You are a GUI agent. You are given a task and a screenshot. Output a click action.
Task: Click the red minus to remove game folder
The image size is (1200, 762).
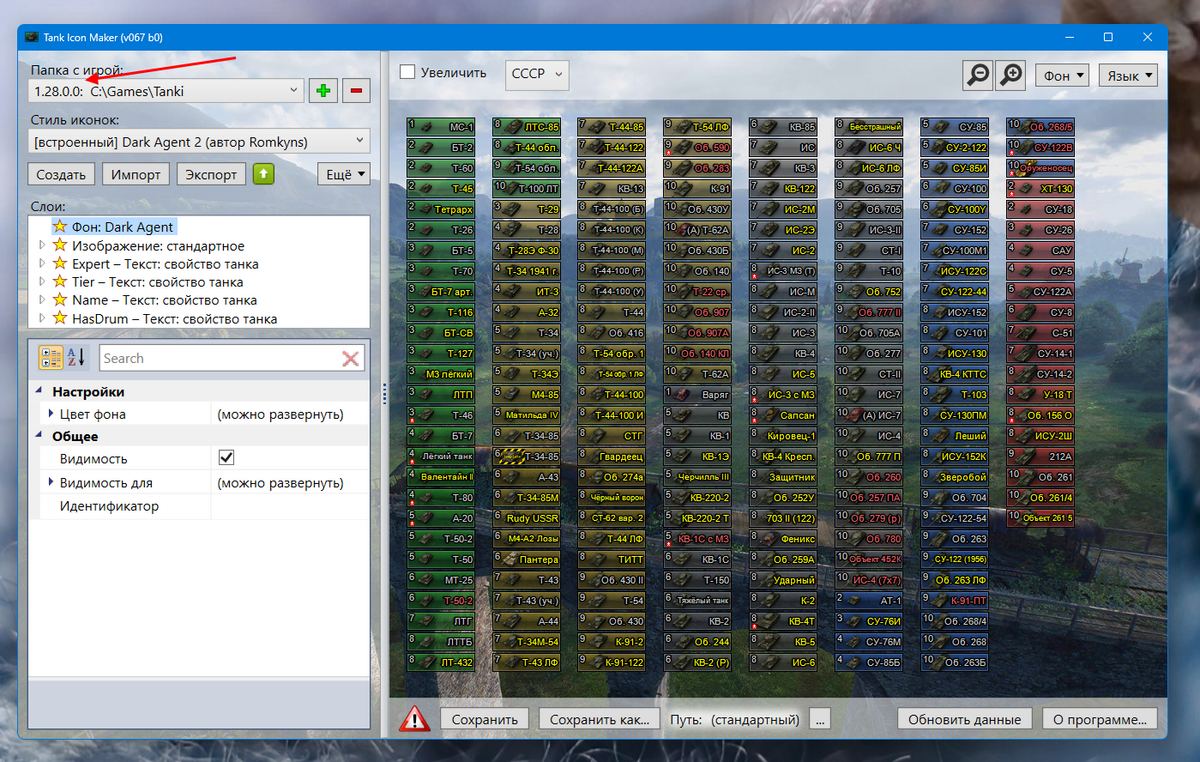point(355,90)
